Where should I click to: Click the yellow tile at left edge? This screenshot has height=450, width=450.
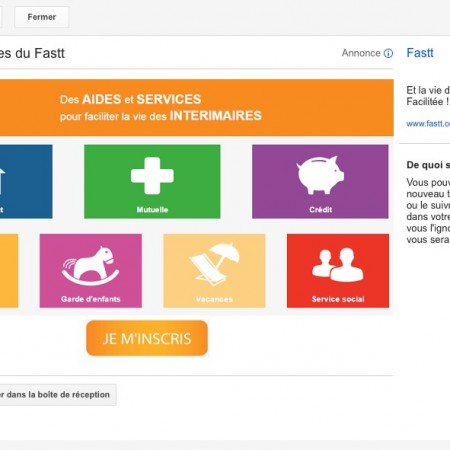9,271
